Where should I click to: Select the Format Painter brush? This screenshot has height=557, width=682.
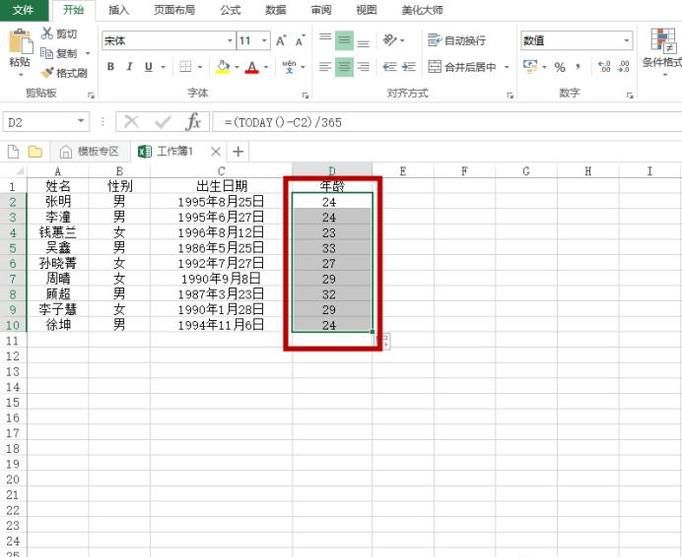click(x=47, y=73)
